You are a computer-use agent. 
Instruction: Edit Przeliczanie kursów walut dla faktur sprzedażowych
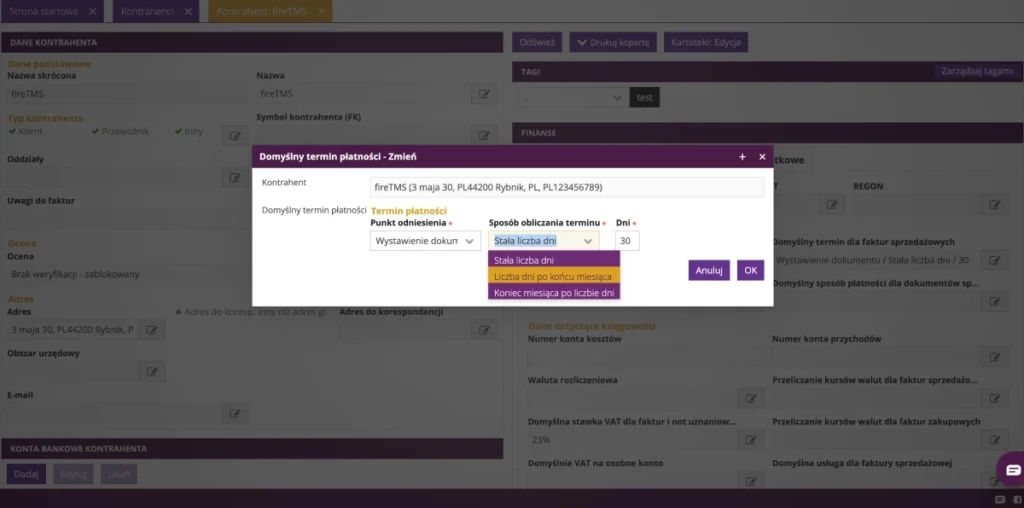[x=994, y=398]
